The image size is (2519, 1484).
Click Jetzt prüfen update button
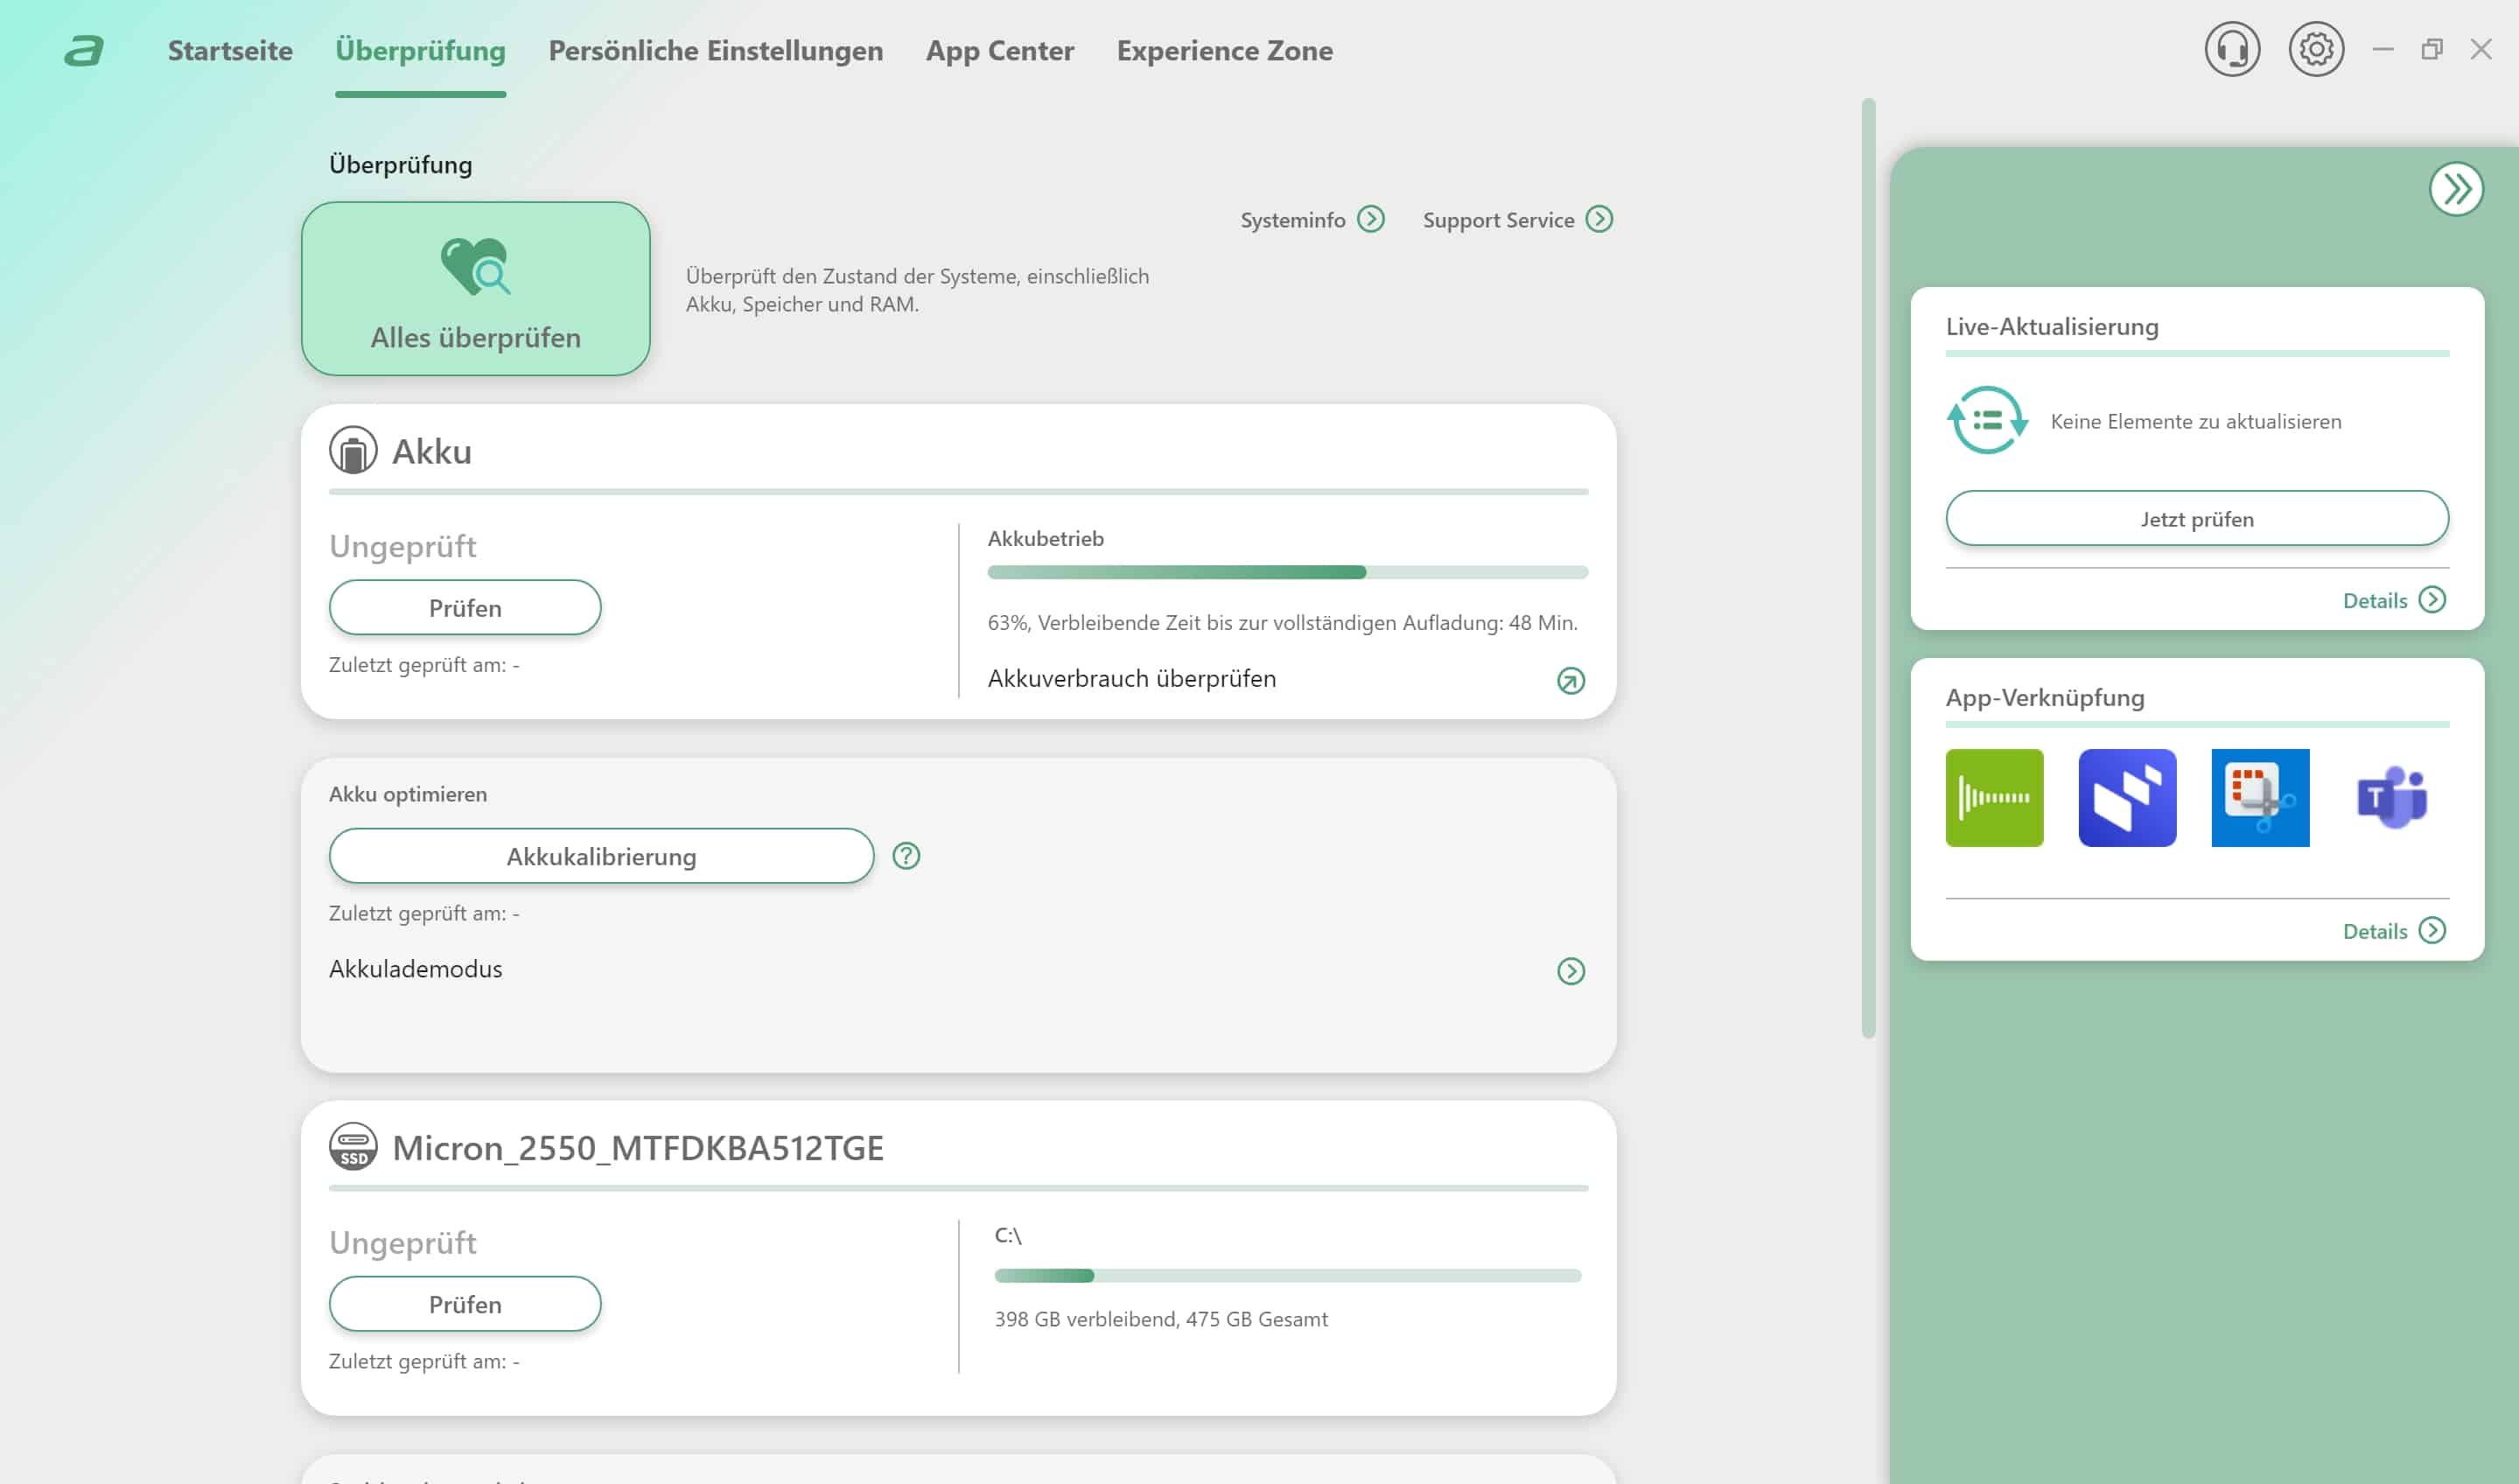click(x=2196, y=519)
